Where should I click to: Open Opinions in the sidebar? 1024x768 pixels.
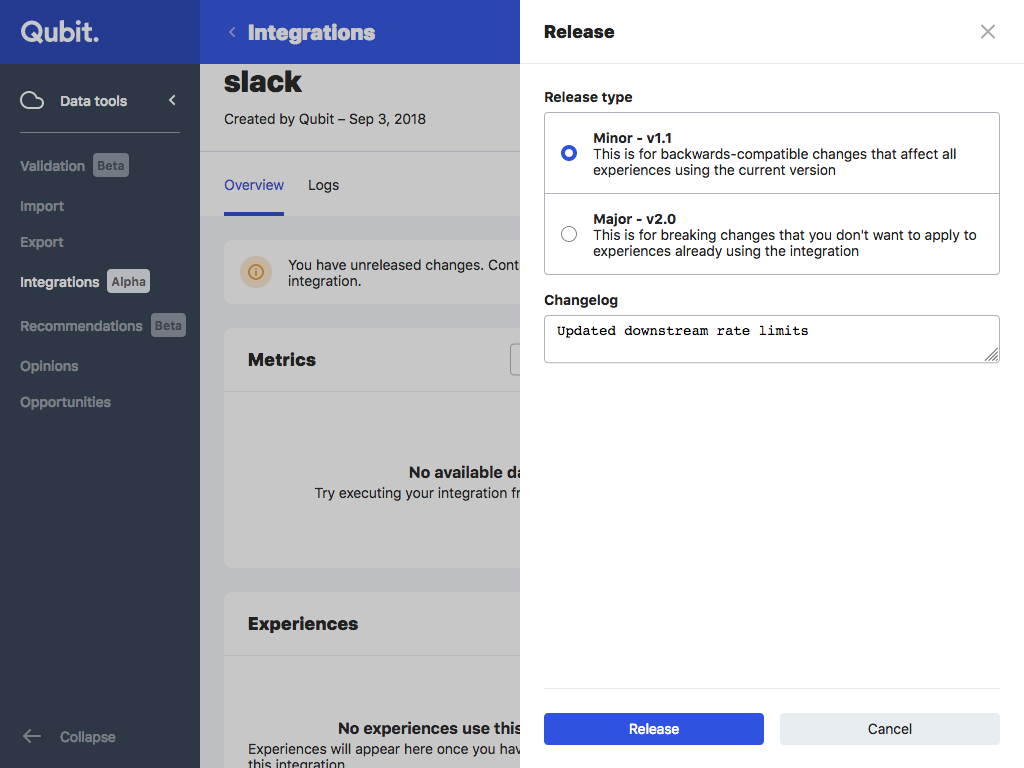tap(49, 366)
